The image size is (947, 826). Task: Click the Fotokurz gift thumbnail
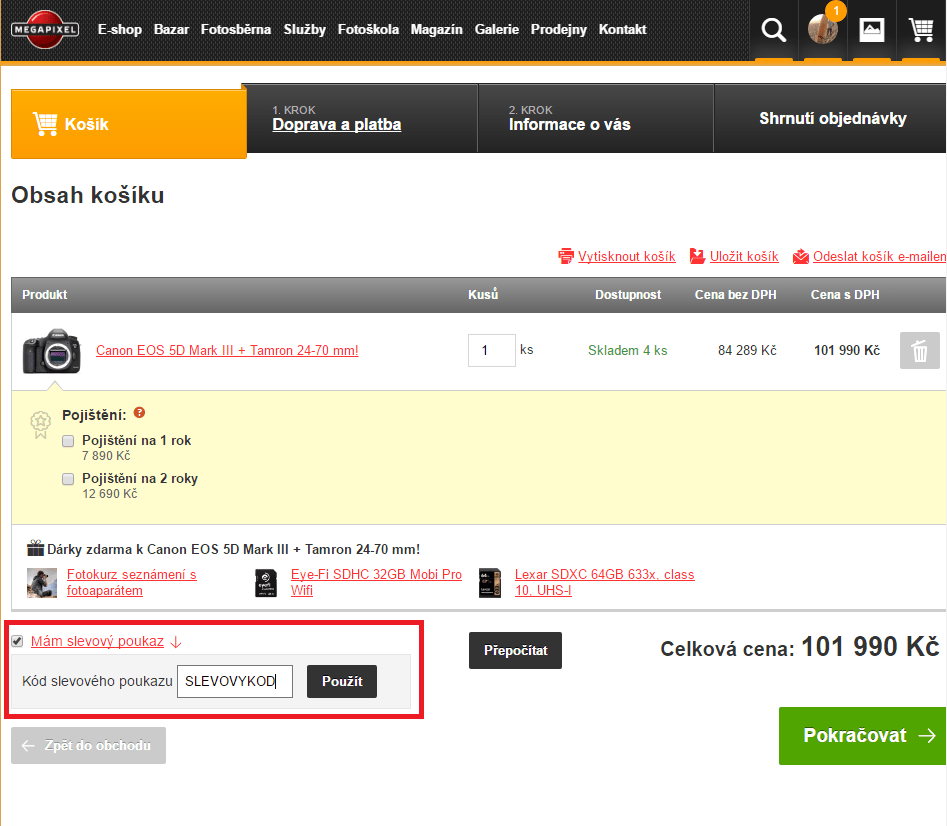(x=42, y=583)
